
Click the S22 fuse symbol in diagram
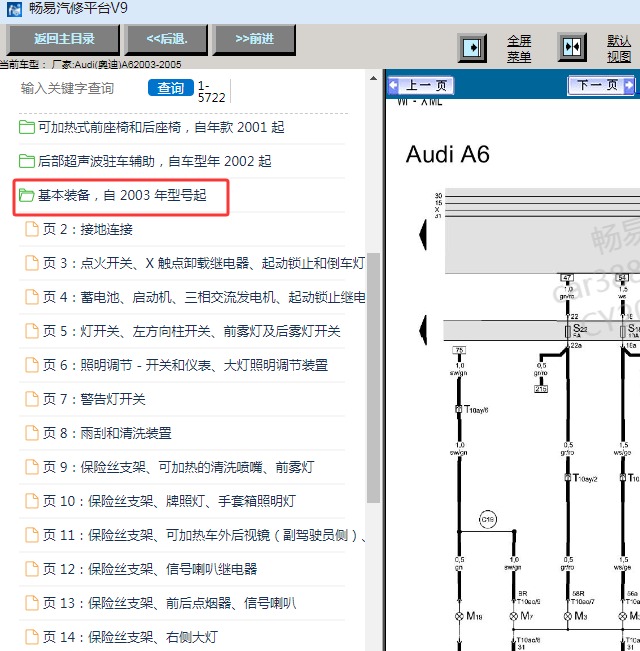pyautogui.click(x=567, y=331)
